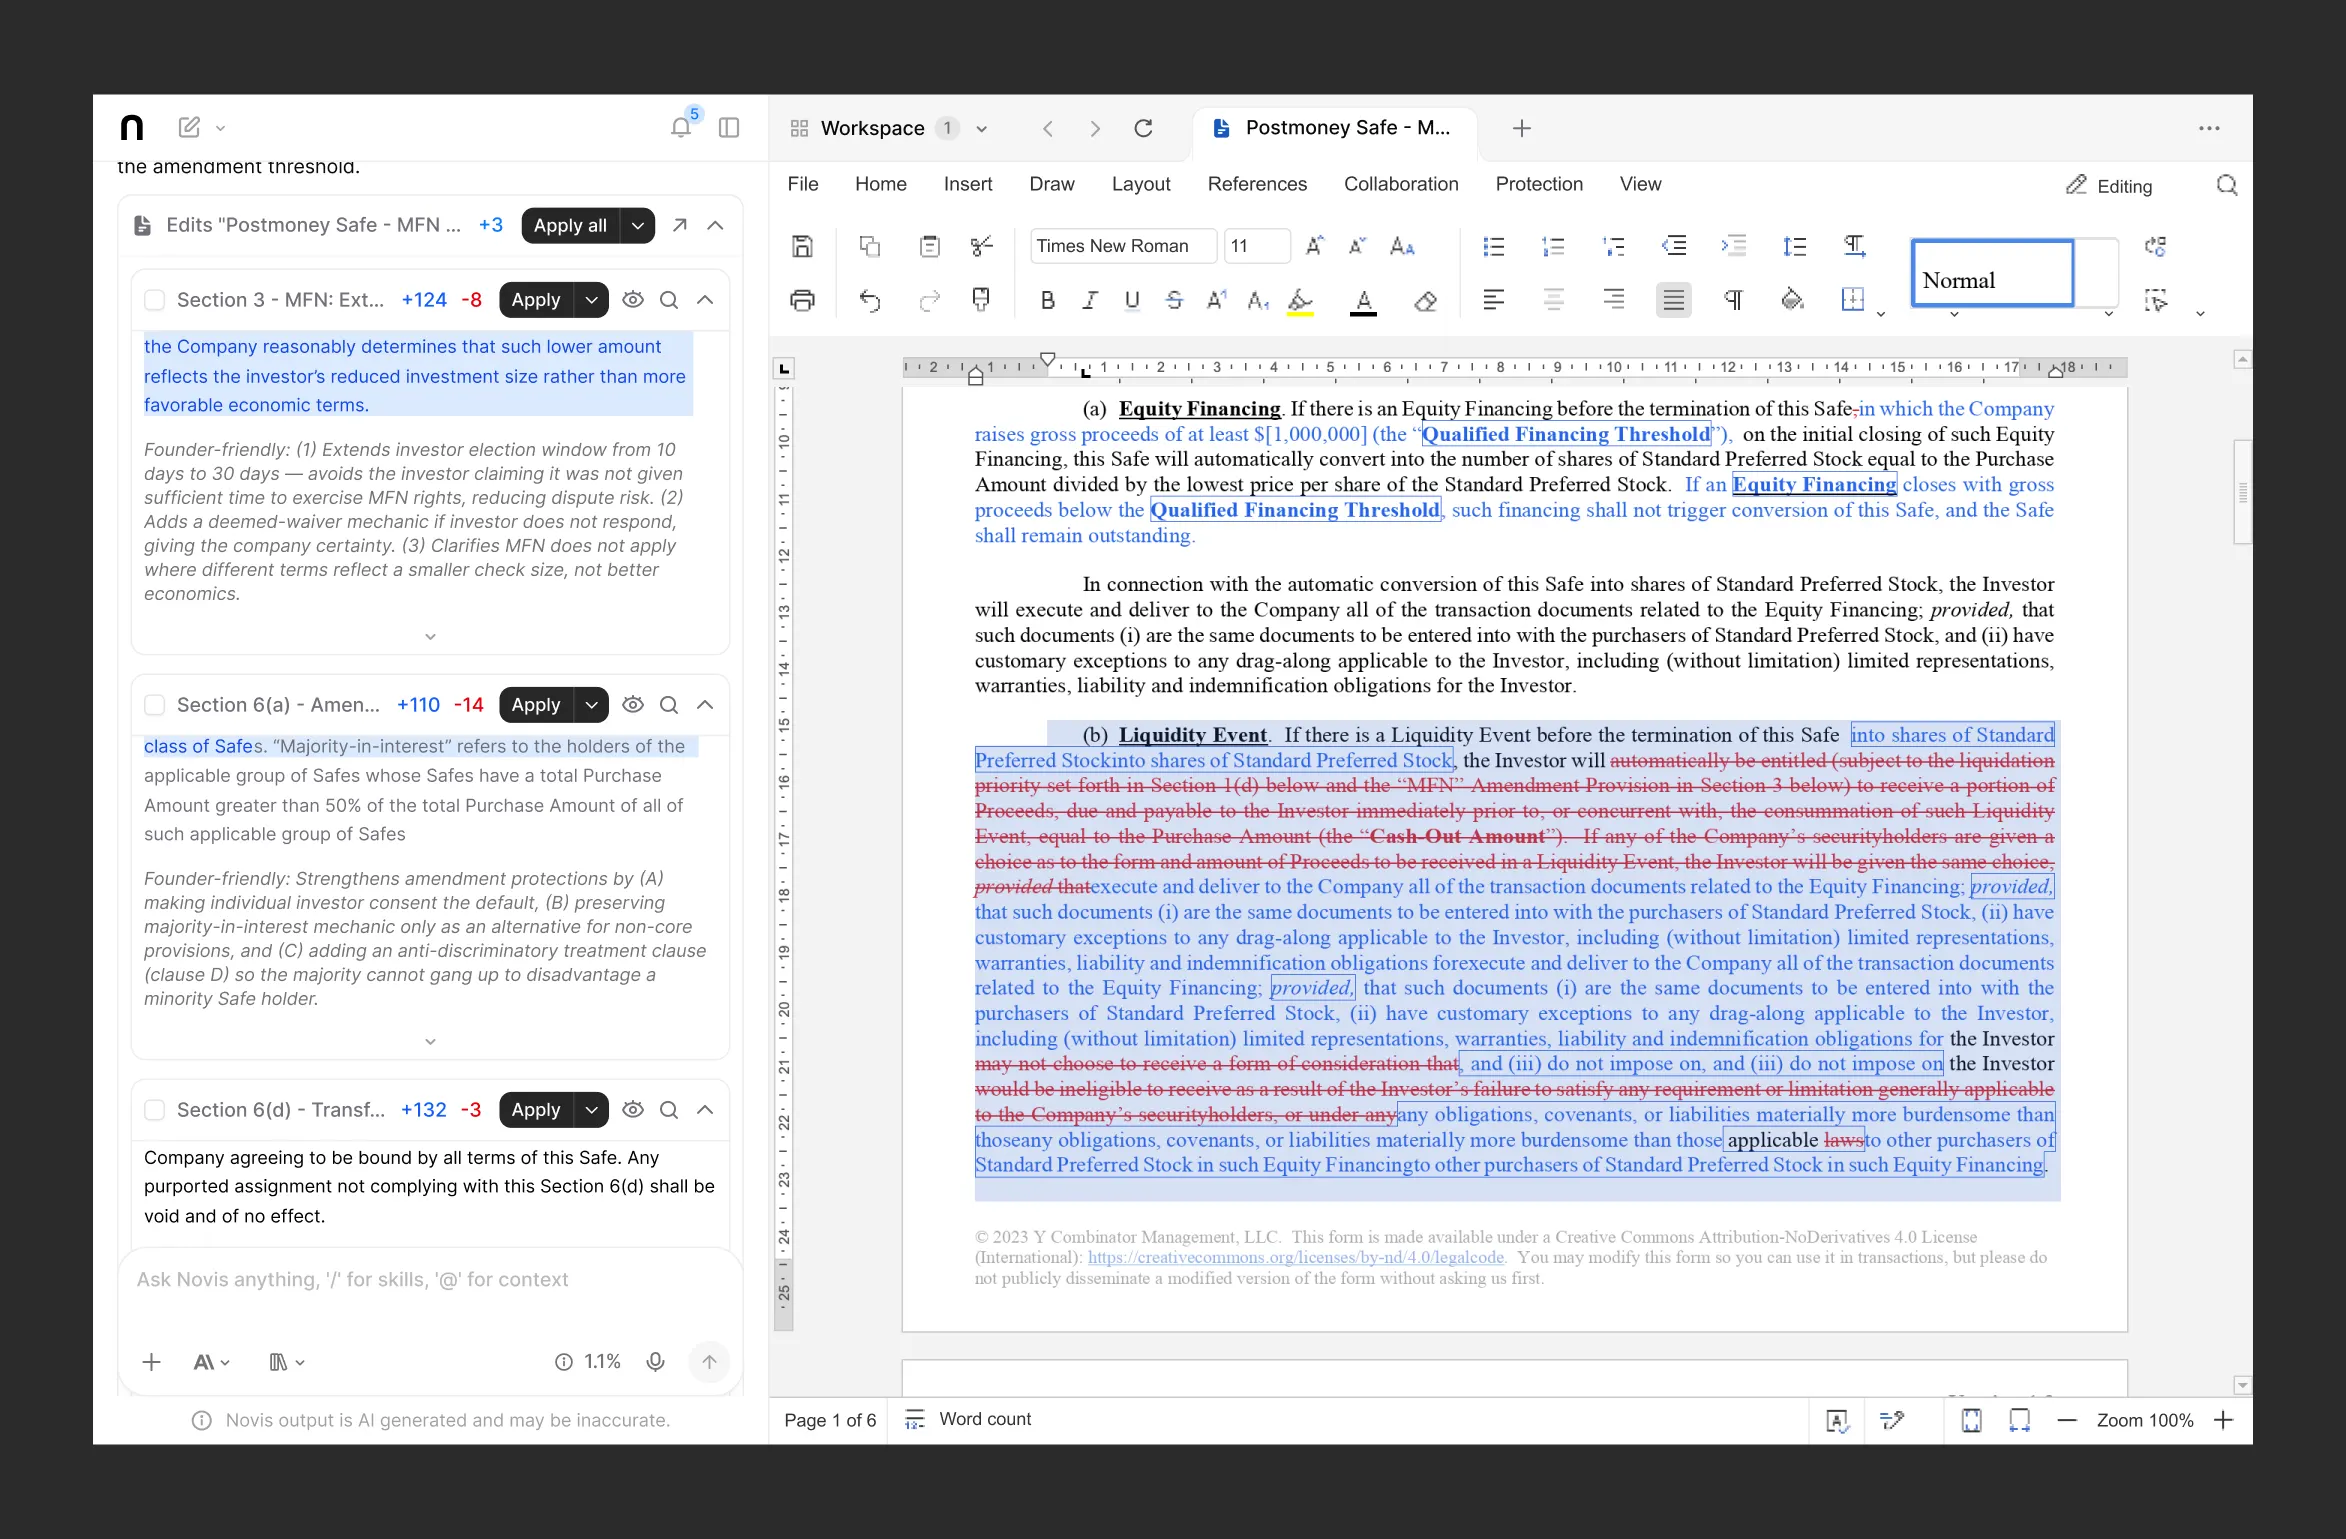2346x1539 pixels.
Task: Tick the Section 6(a) - Amendment checkbox
Action: [155, 705]
